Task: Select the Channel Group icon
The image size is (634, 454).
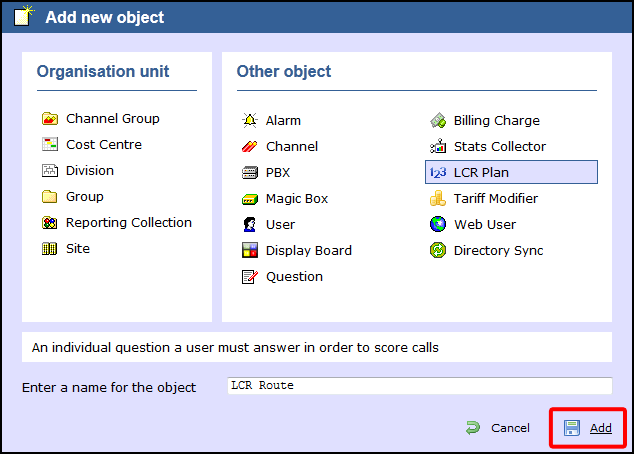Action: 49,119
